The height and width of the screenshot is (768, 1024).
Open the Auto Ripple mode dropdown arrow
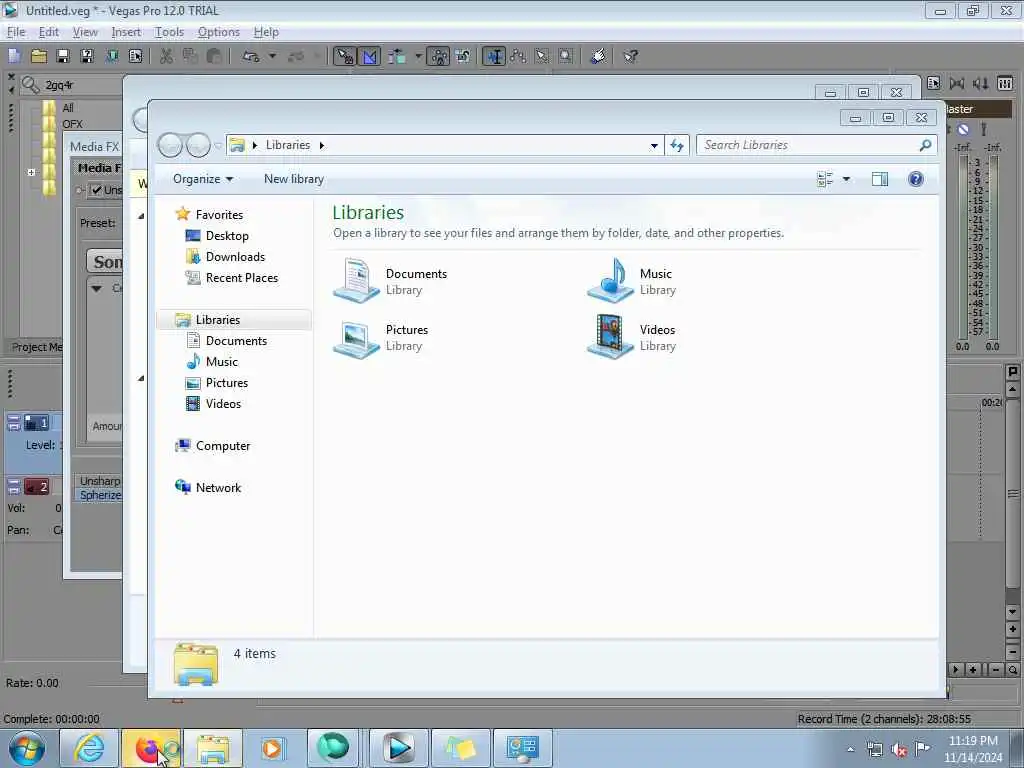[x=418, y=57]
